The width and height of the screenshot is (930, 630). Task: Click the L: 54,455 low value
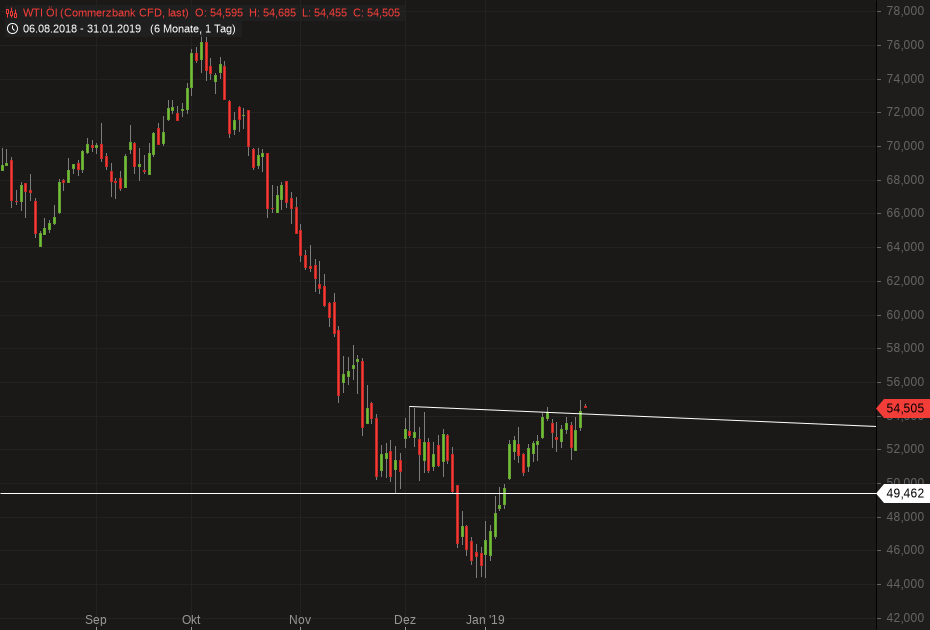point(325,12)
